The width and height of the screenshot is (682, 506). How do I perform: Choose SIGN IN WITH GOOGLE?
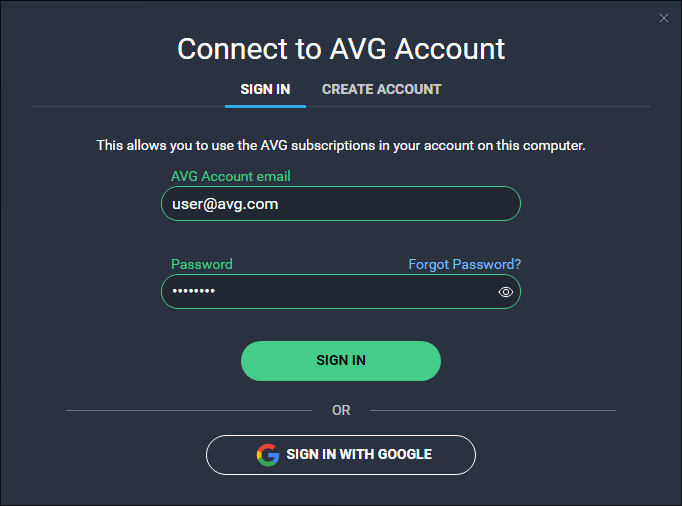(x=341, y=455)
